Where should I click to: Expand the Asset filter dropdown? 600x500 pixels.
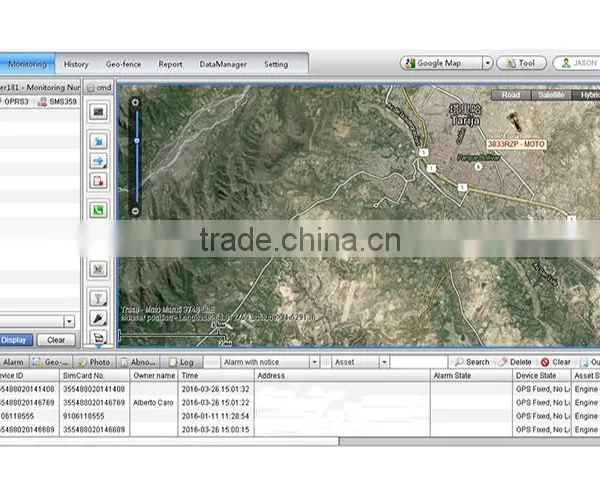(x=384, y=362)
